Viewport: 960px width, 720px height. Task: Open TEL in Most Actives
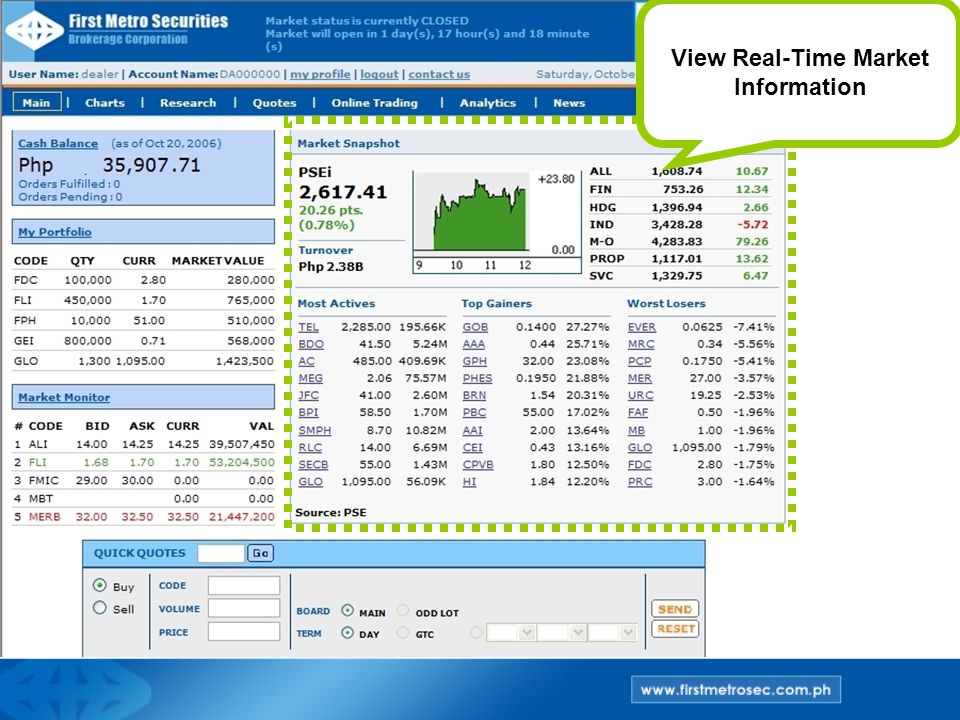309,328
